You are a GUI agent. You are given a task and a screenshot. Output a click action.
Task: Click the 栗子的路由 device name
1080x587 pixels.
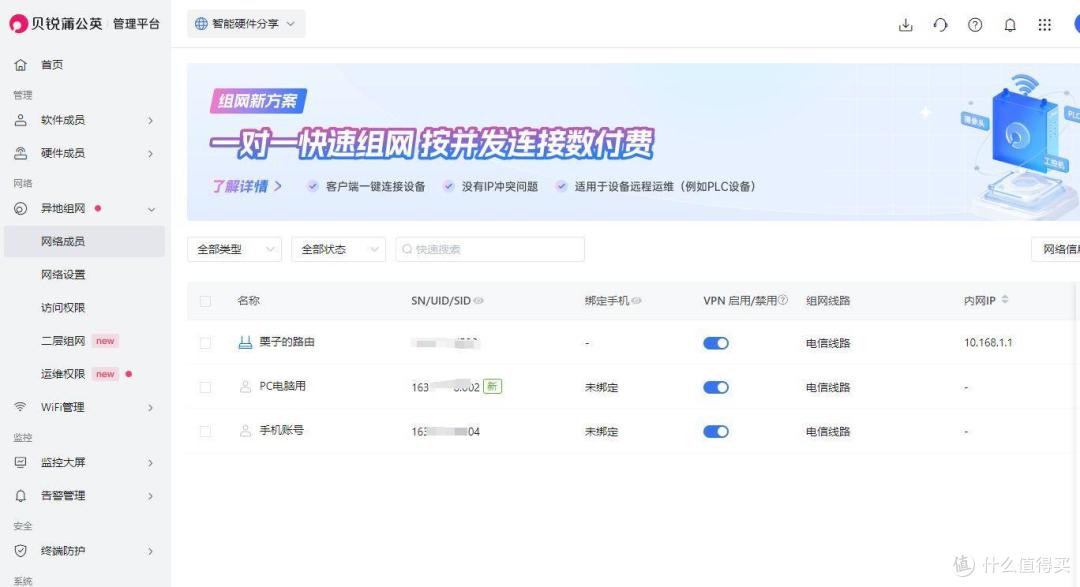(x=287, y=342)
